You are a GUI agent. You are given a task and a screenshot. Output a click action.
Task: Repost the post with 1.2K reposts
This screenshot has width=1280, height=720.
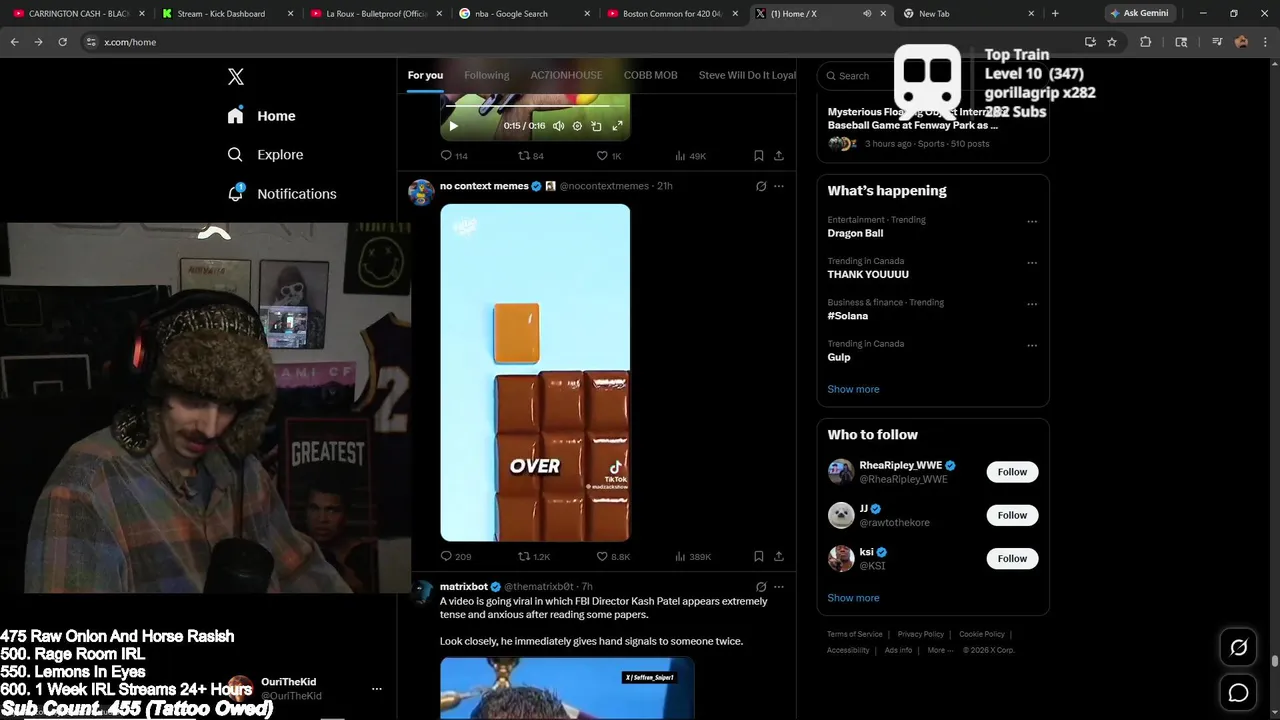coord(533,557)
